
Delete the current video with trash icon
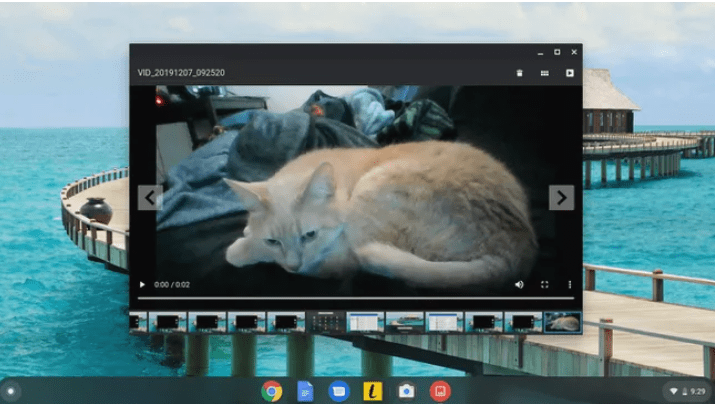pyautogui.click(x=519, y=73)
